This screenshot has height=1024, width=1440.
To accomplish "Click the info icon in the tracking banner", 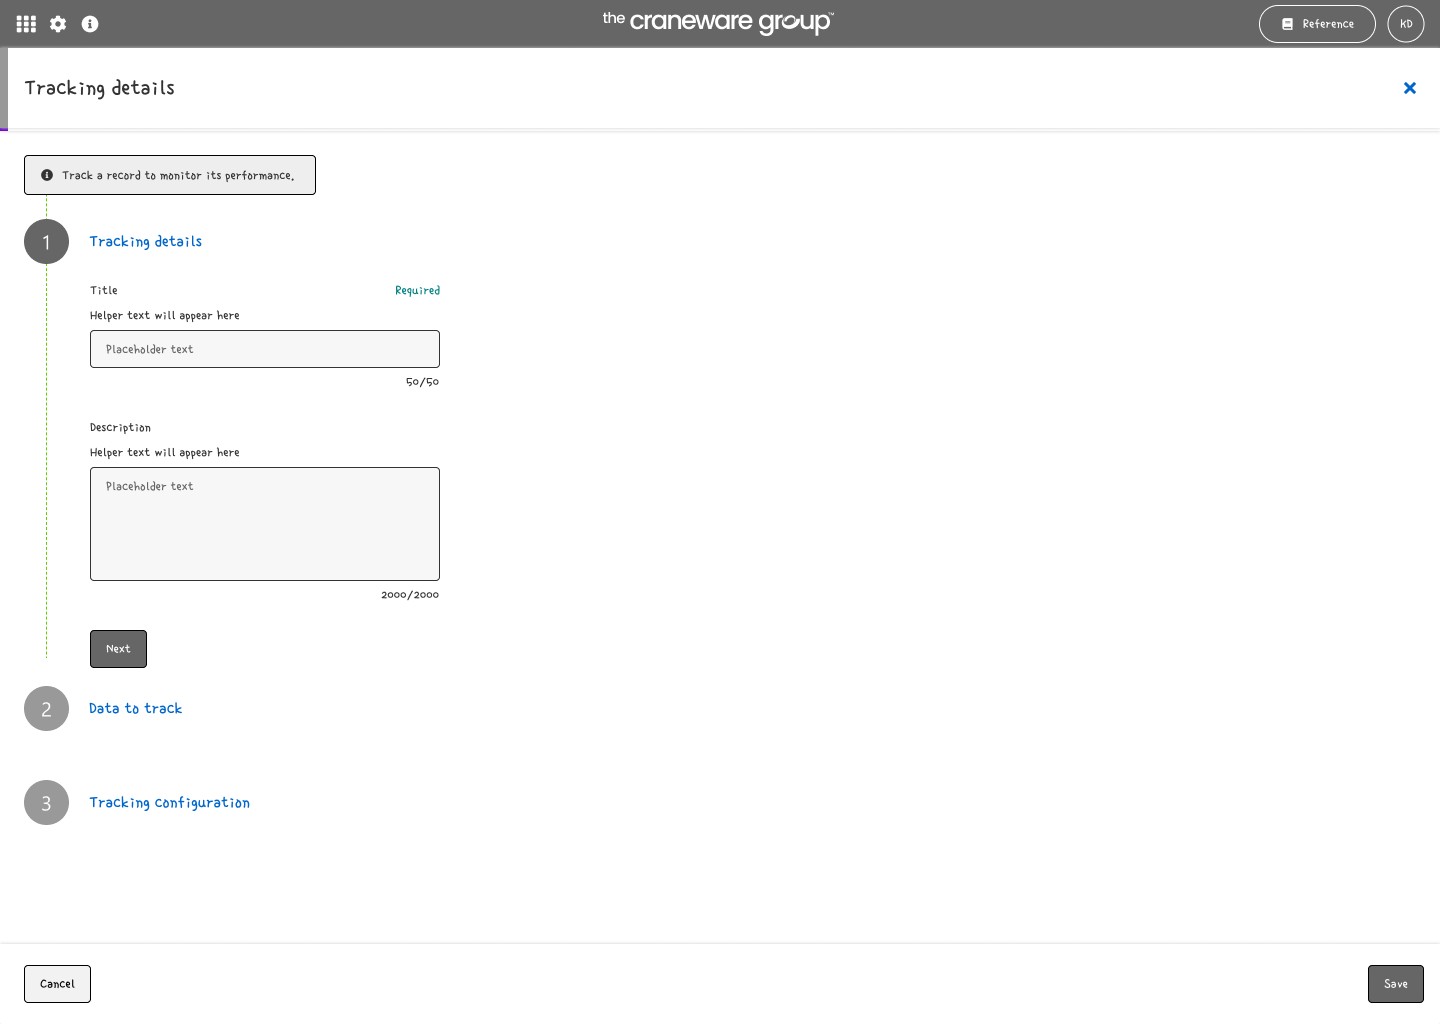I will [x=47, y=175].
